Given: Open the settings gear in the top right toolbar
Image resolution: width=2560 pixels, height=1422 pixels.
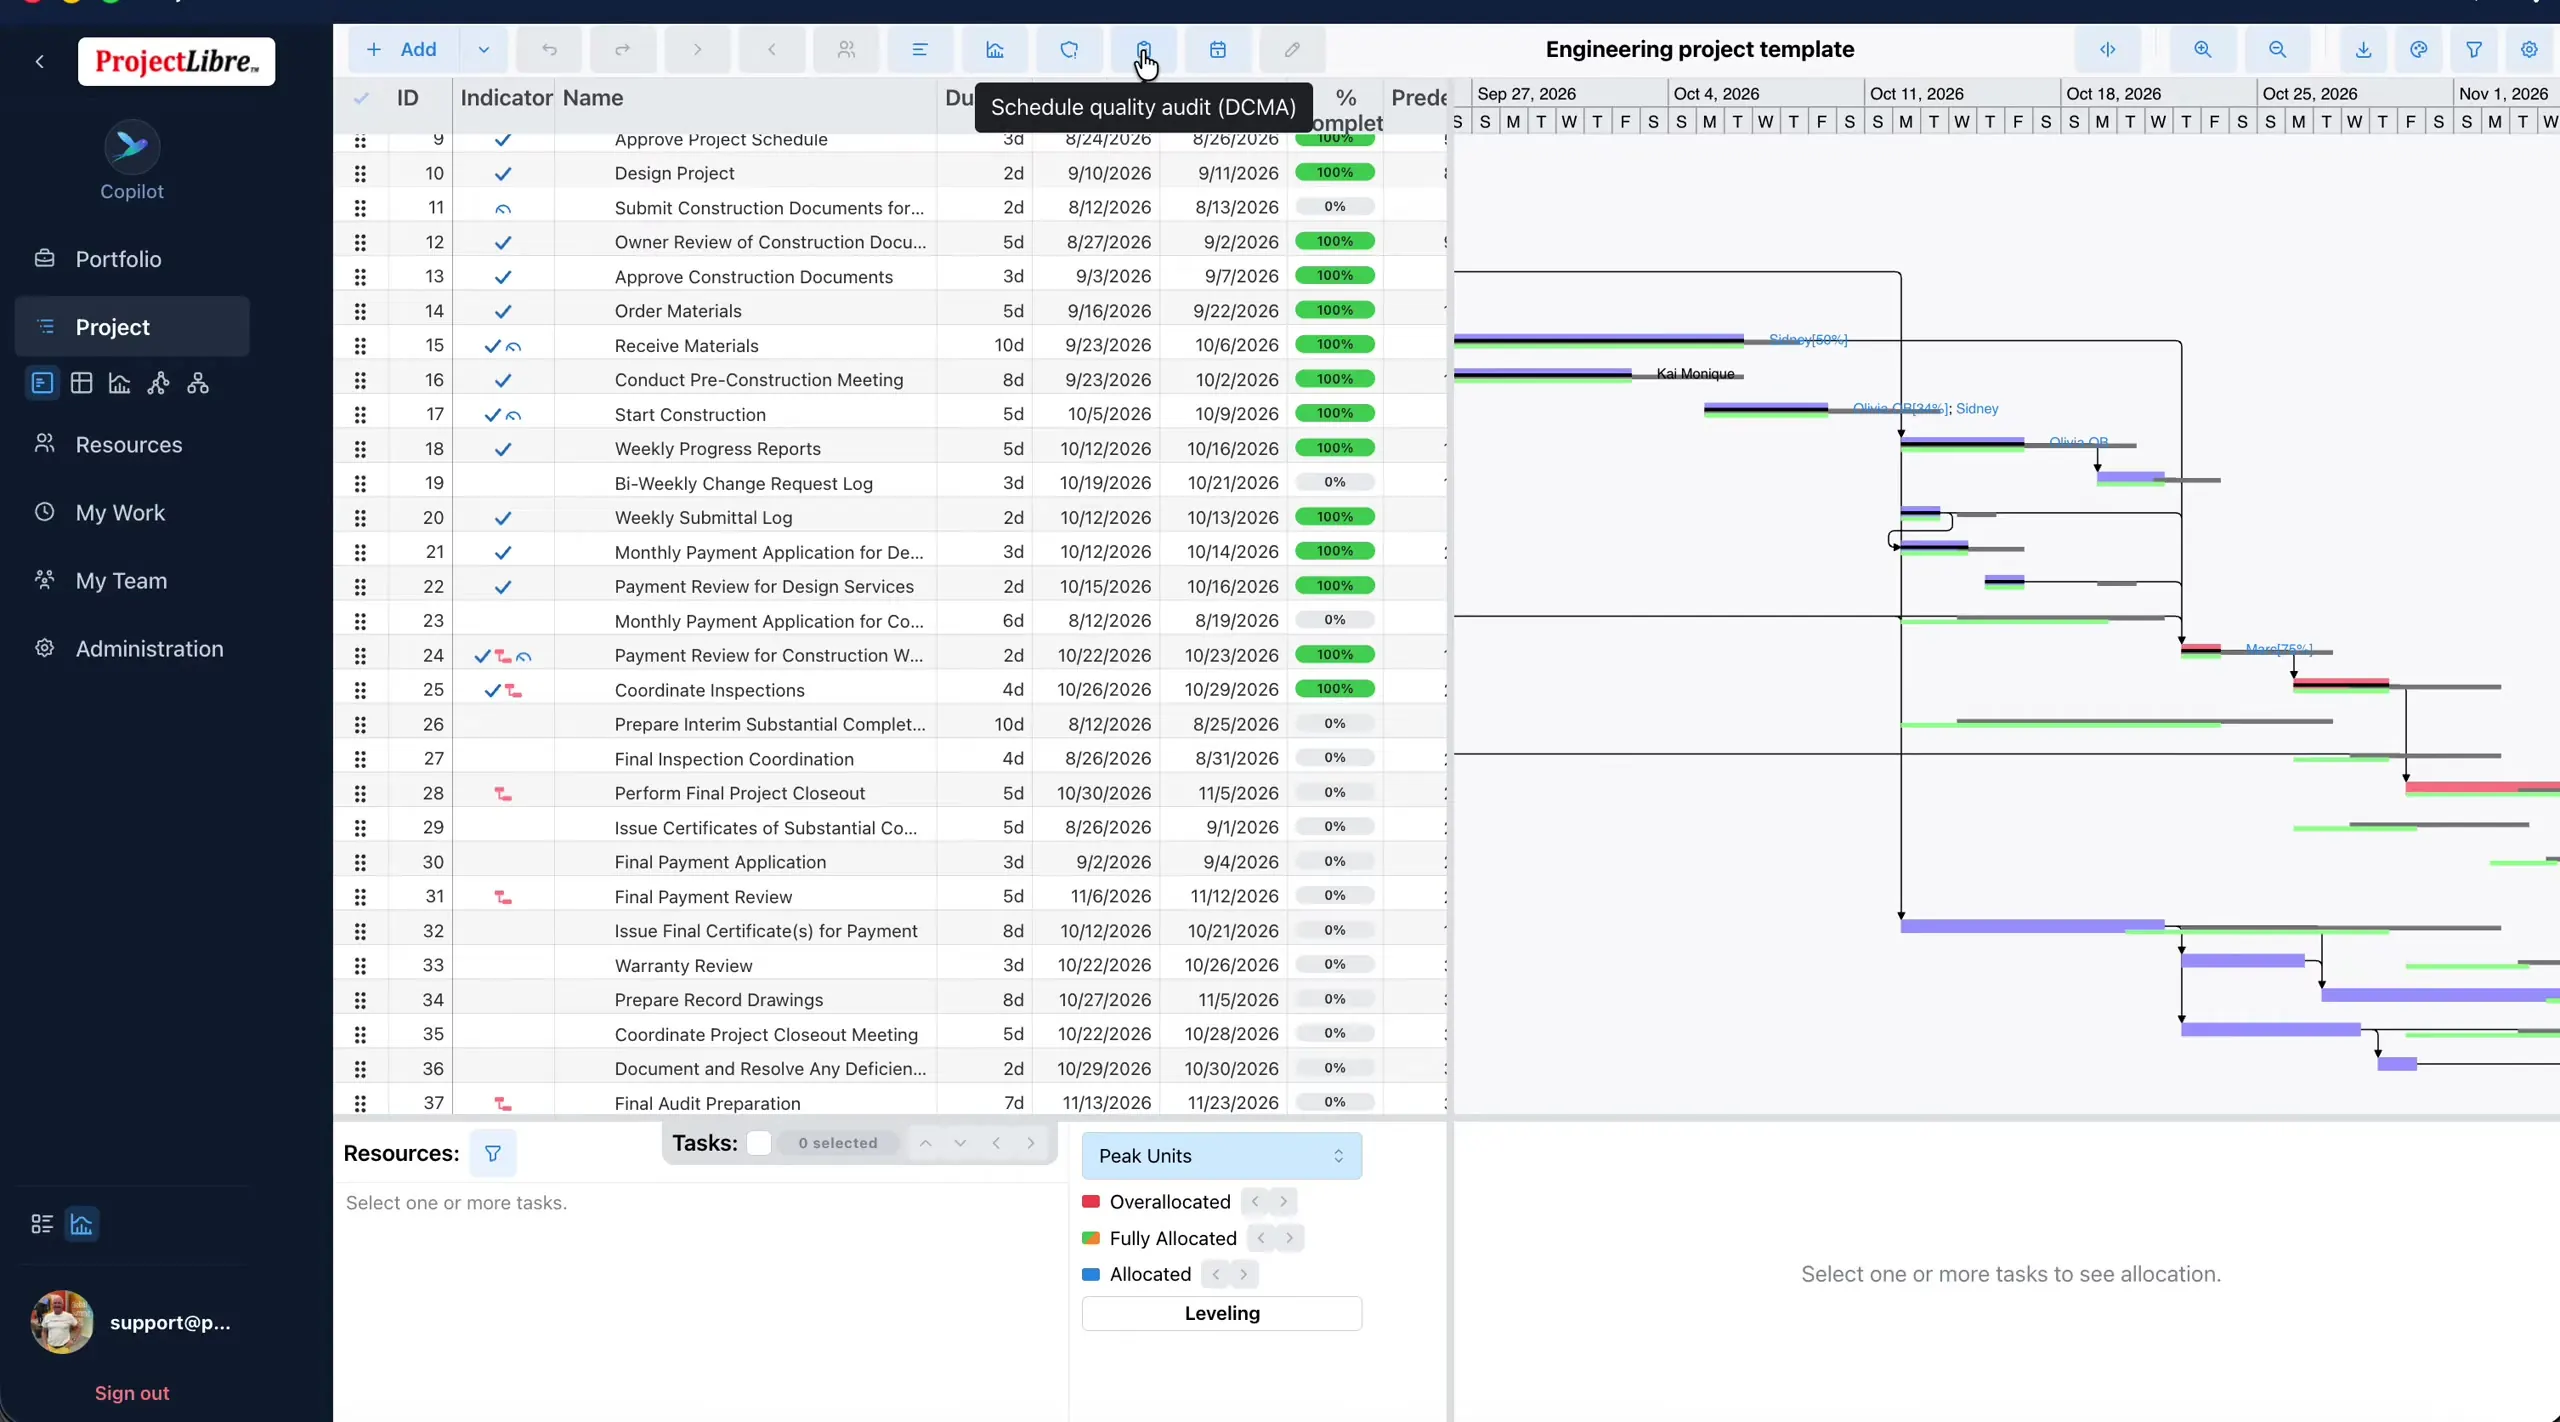Looking at the screenshot, I should click(2529, 49).
